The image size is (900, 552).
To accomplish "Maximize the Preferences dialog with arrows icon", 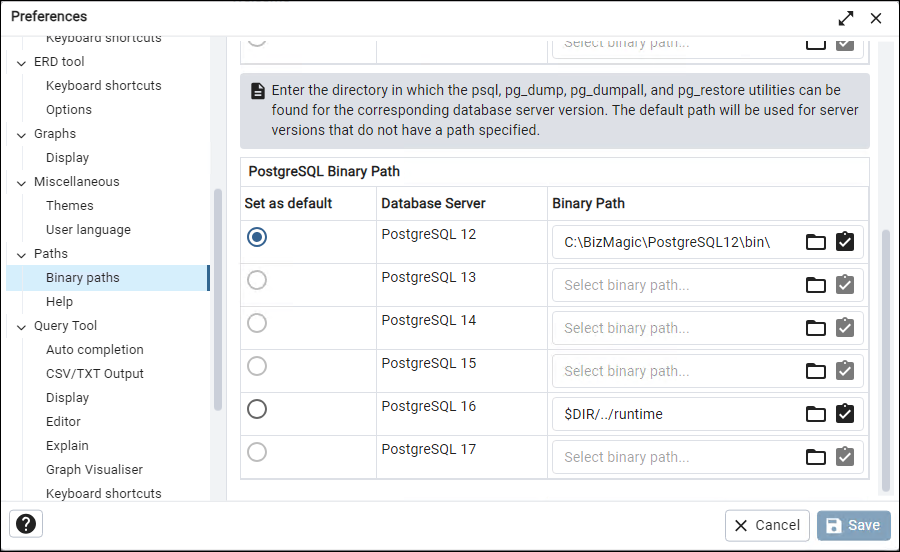I will [845, 18].
